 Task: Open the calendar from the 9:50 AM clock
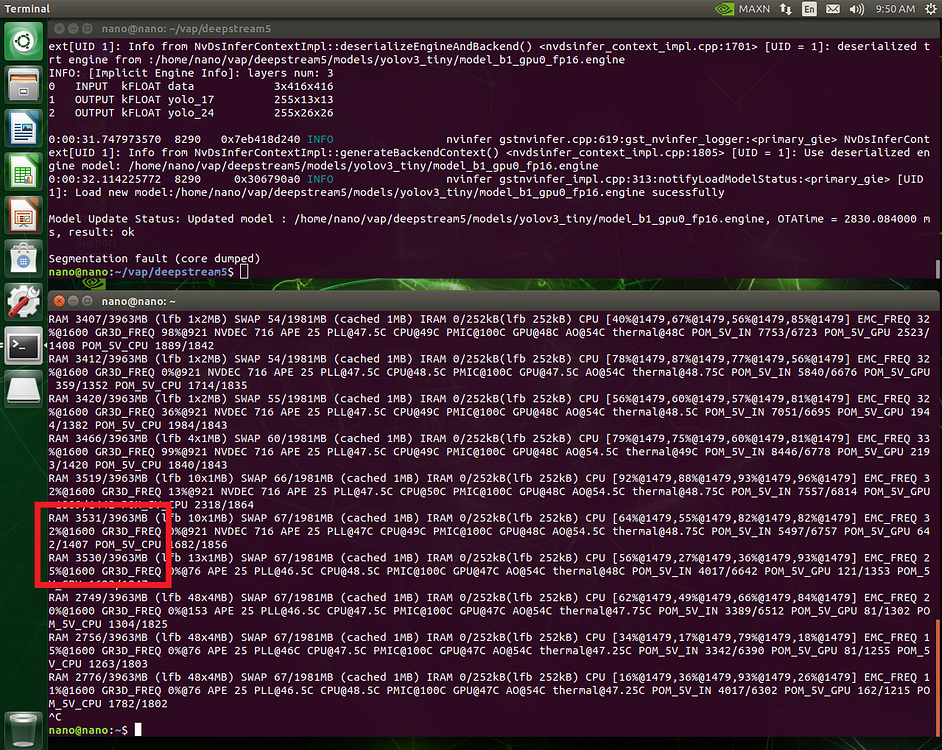[895, 9]
